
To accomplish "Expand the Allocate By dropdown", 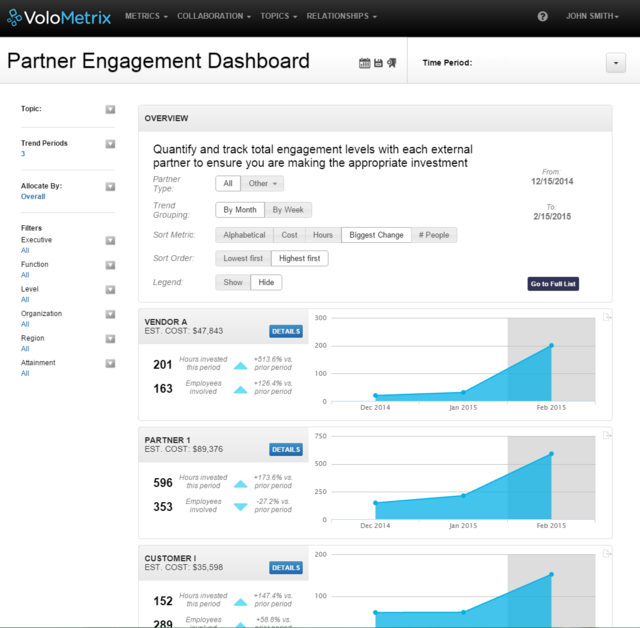I will [x=110, y=187].
